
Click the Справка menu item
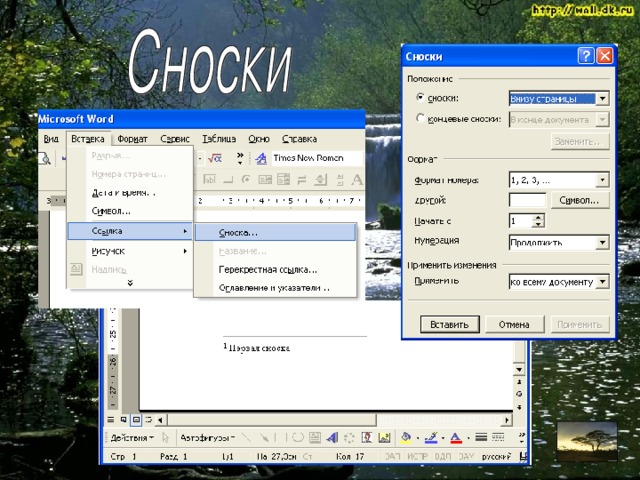[299, 139]
